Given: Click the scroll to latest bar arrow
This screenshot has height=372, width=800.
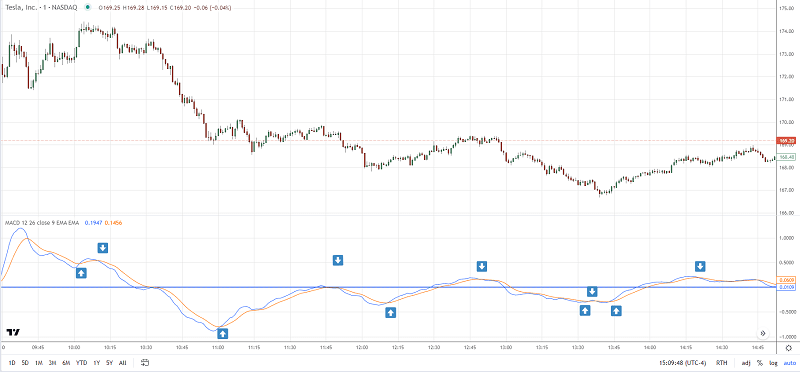Looking at the screenshot, I should tap(763, 333).
